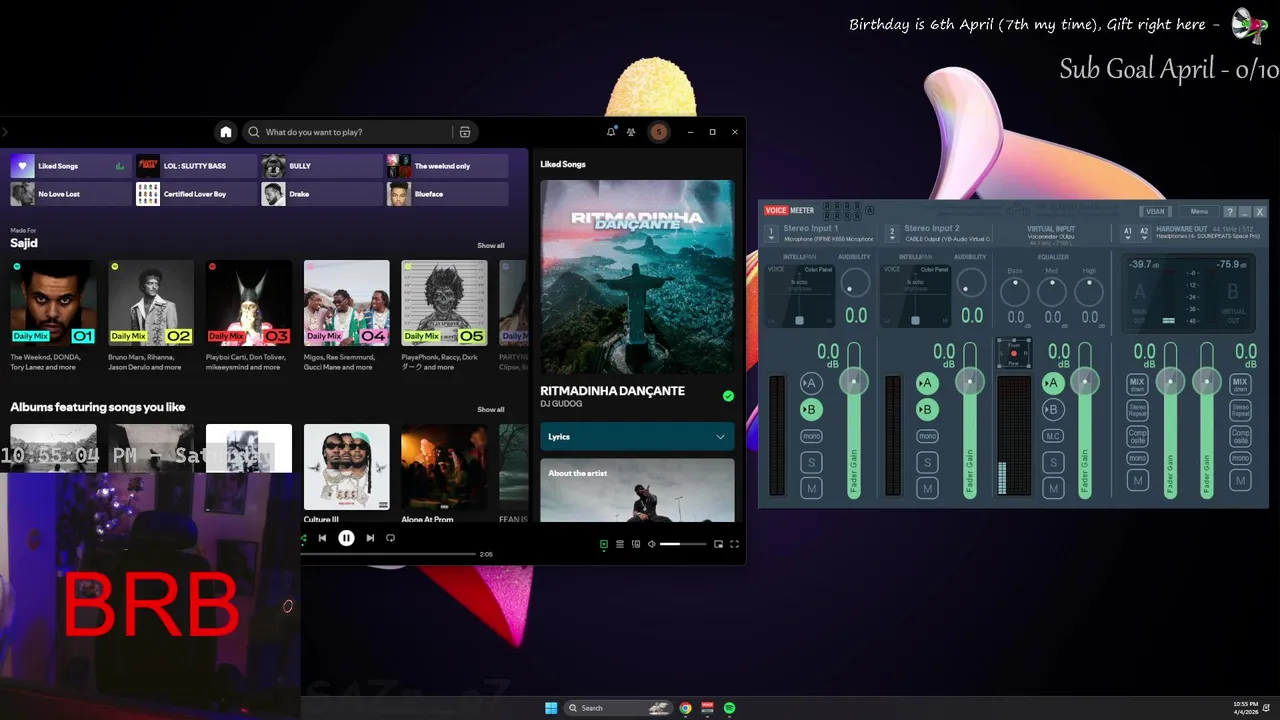The image size is (1280, 720).
Task: Enter Spotify full screen mode
Action: coord(734,544)
